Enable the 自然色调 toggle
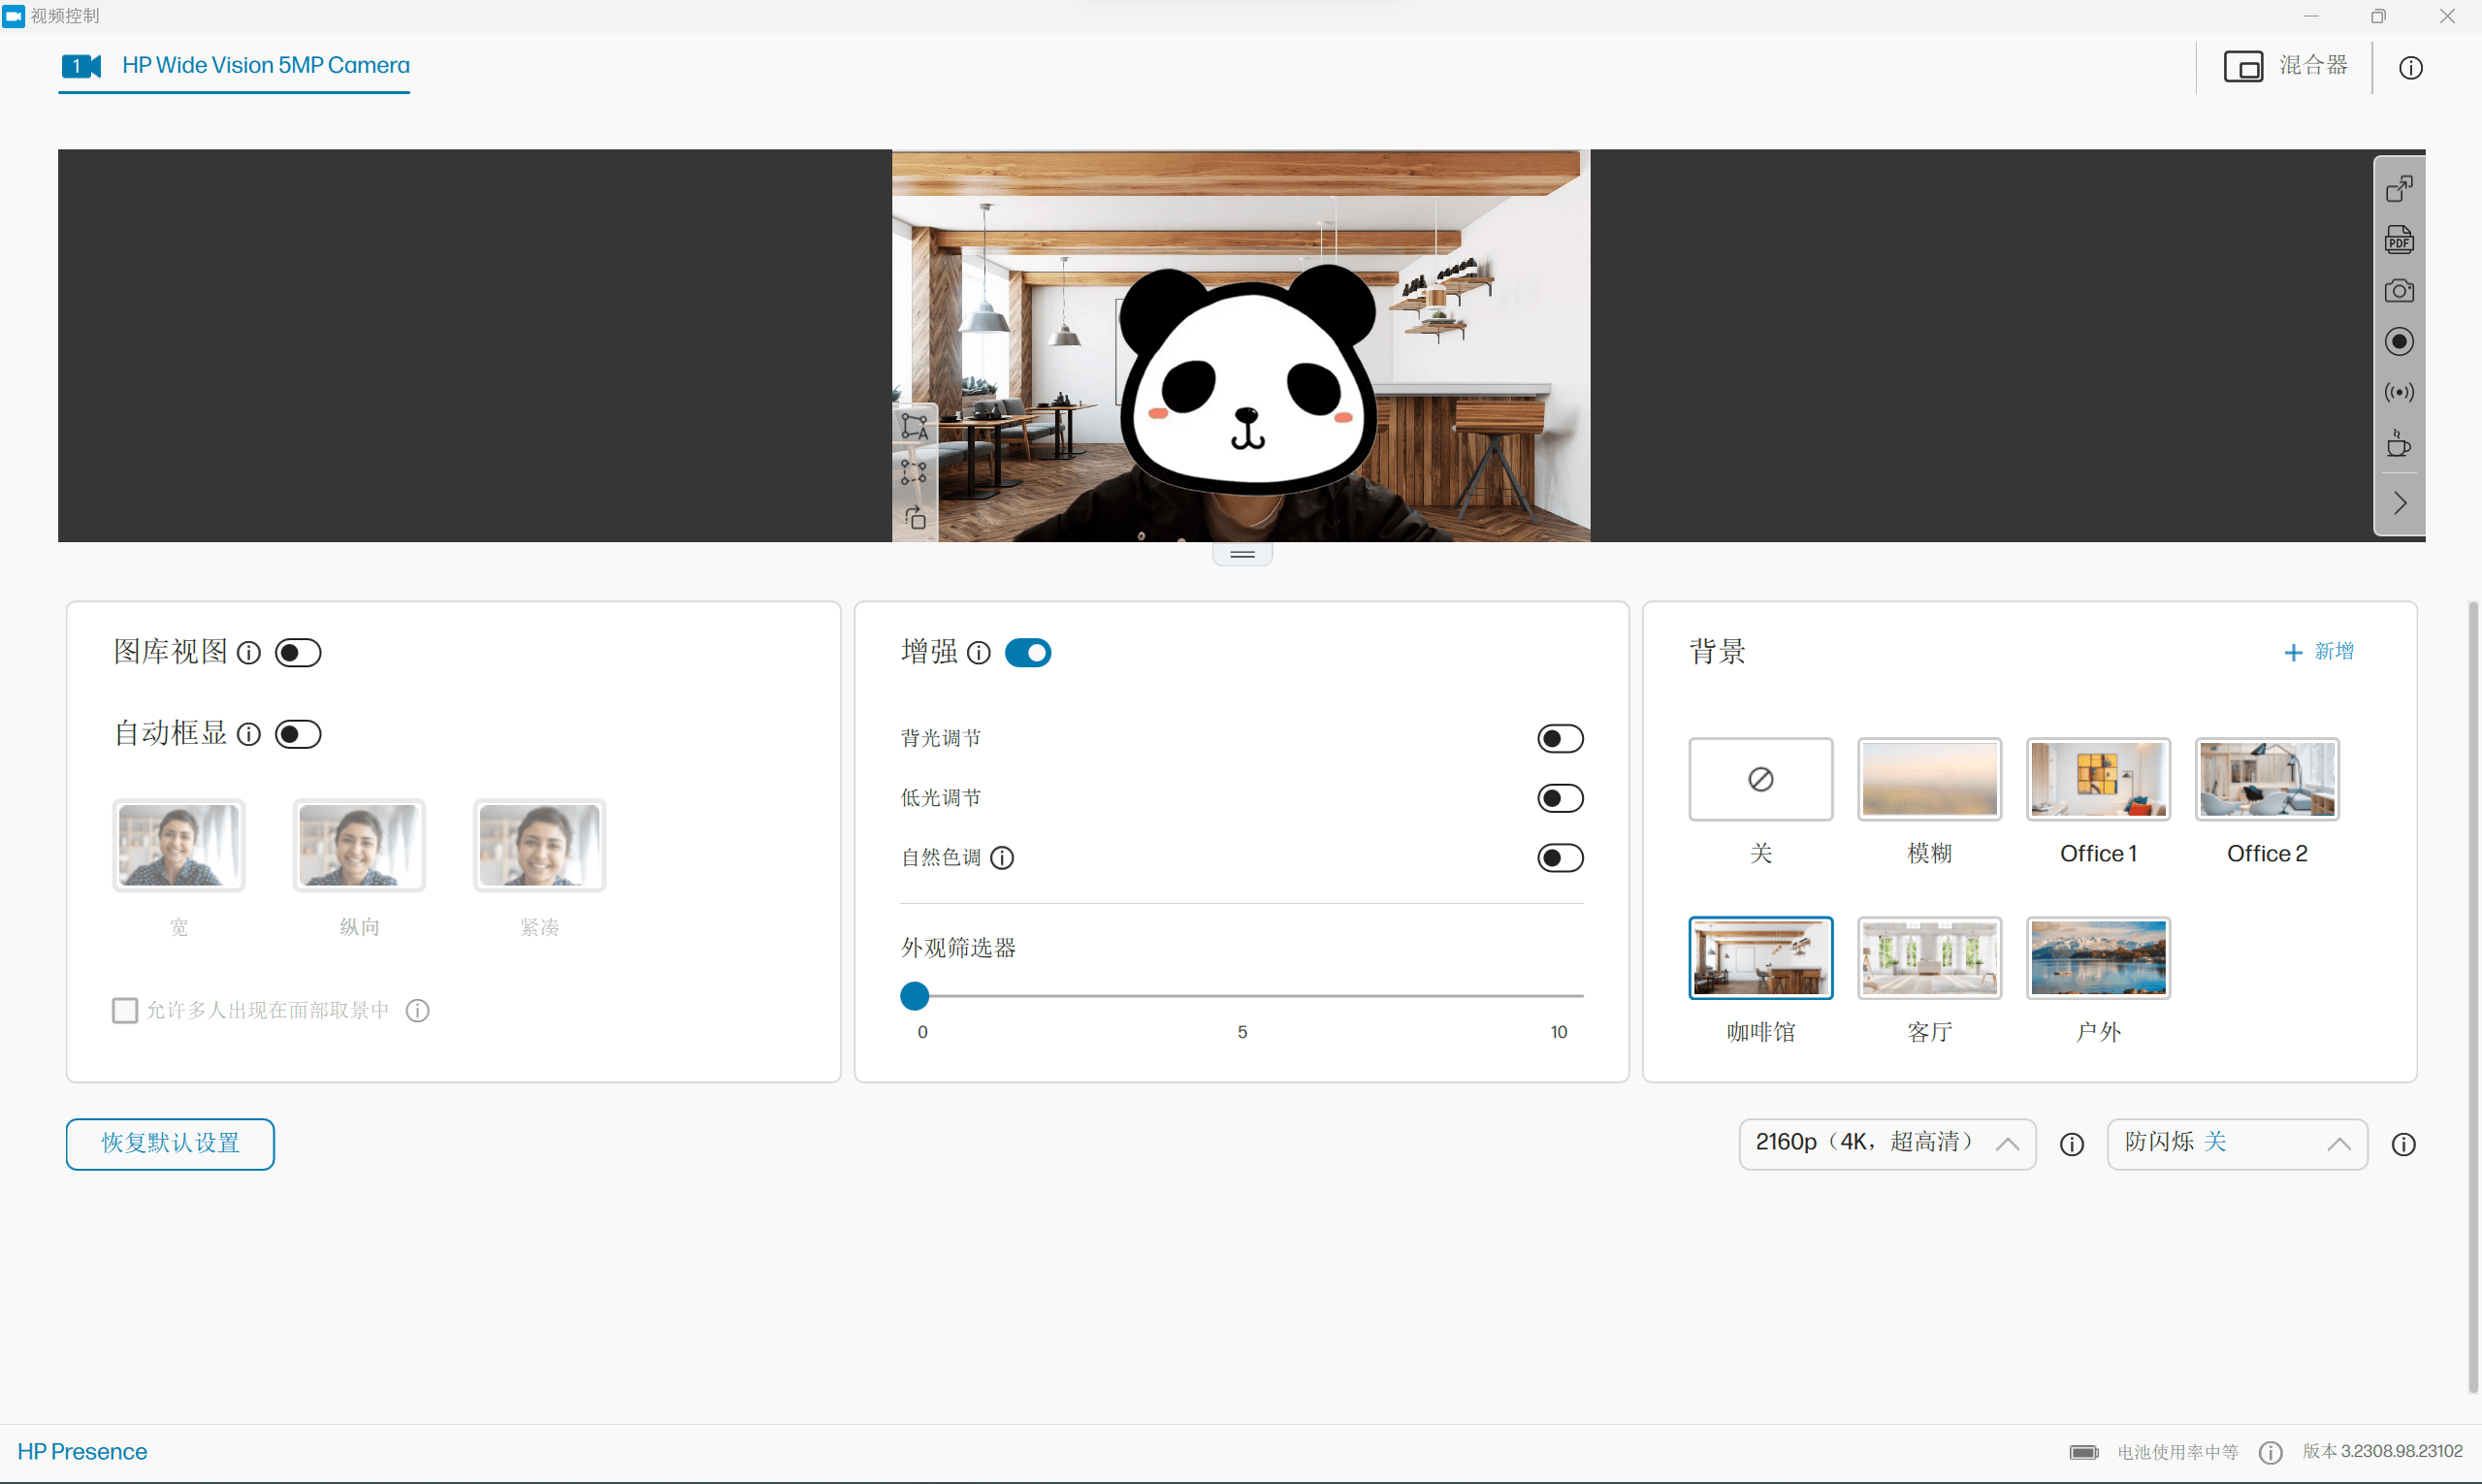Viewport: 2482px width, 1484px height. (x=1560, y=858)
